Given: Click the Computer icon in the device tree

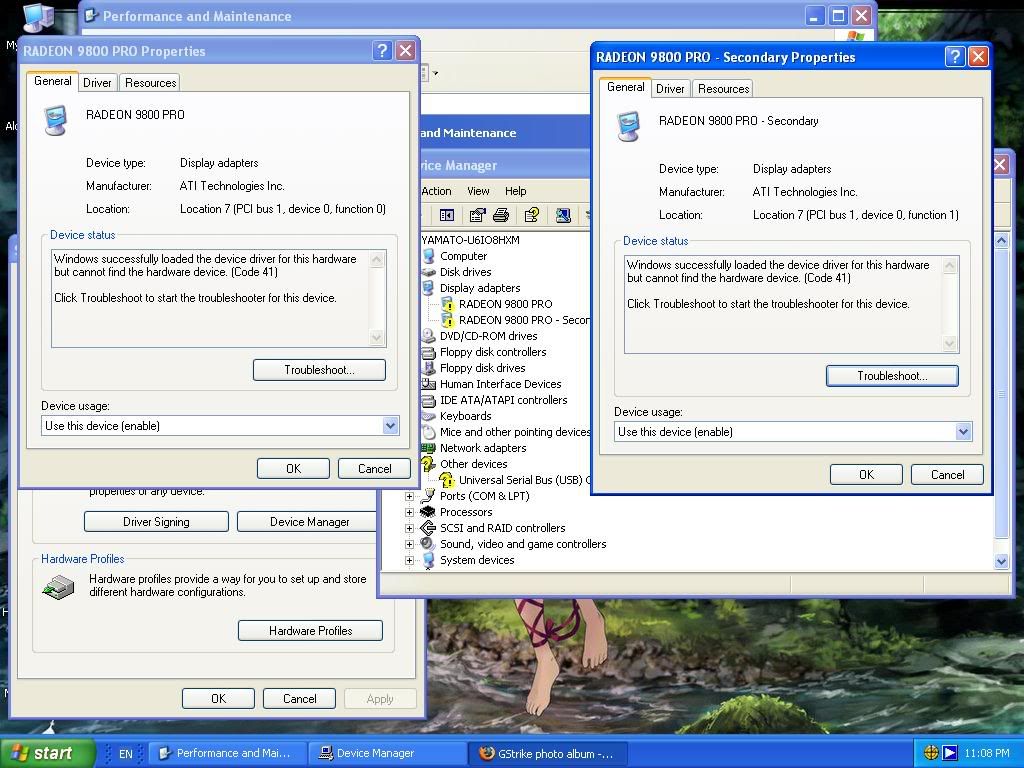Looking at the screenshot, I should click(x=428, y=256).
